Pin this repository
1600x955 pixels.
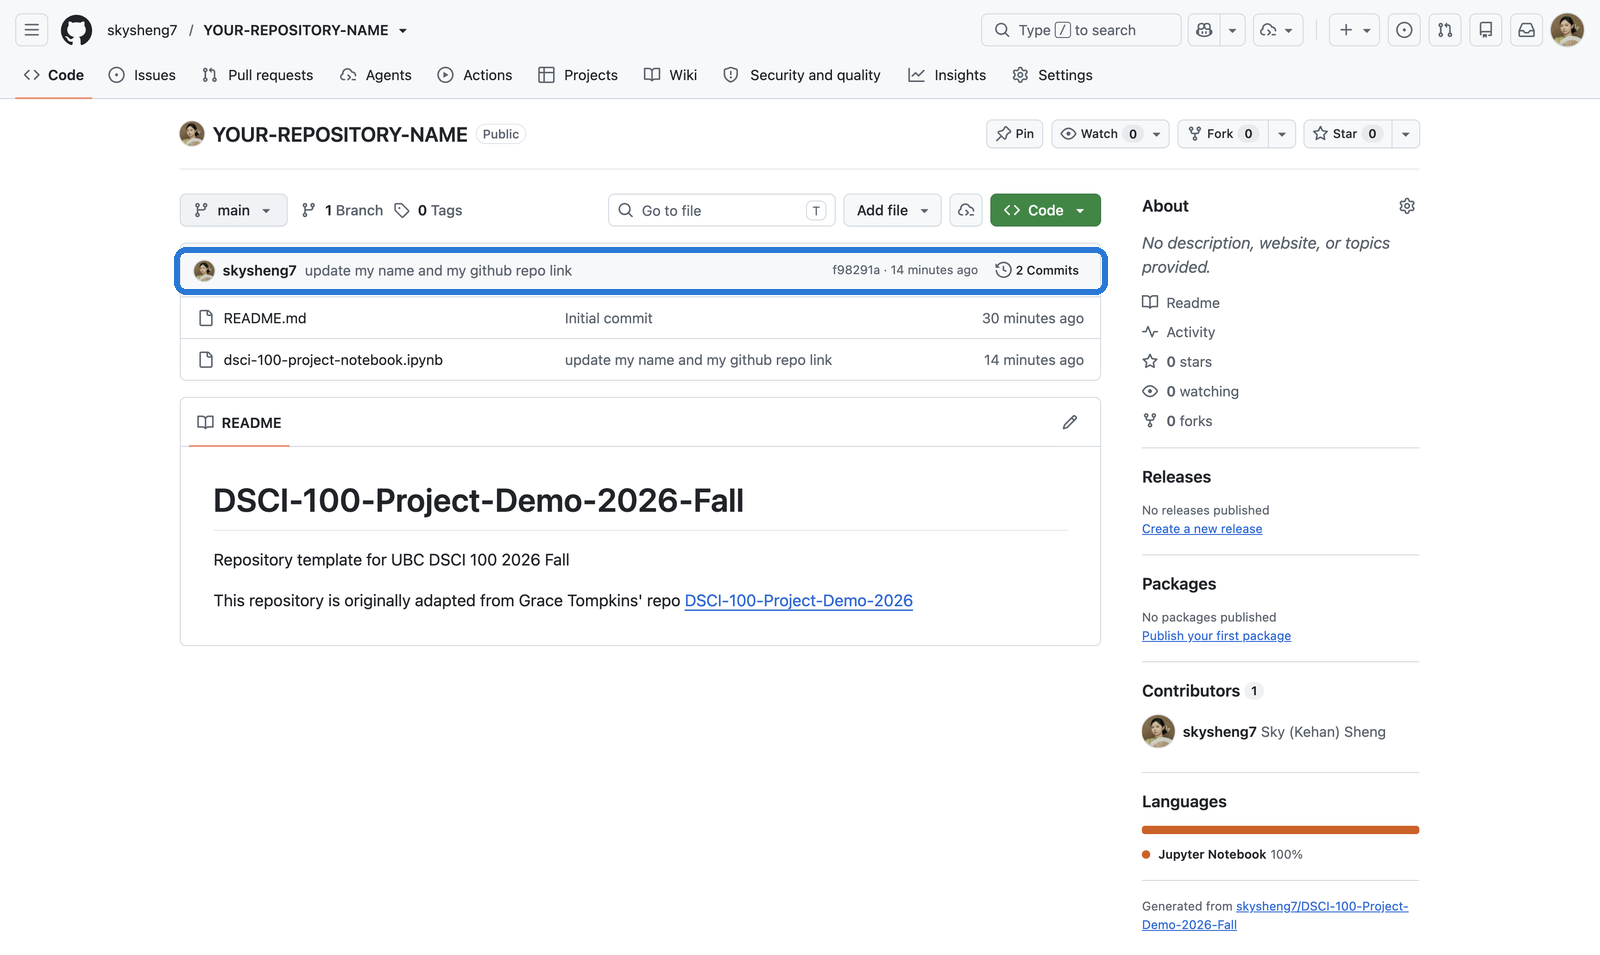(1015, 134)
